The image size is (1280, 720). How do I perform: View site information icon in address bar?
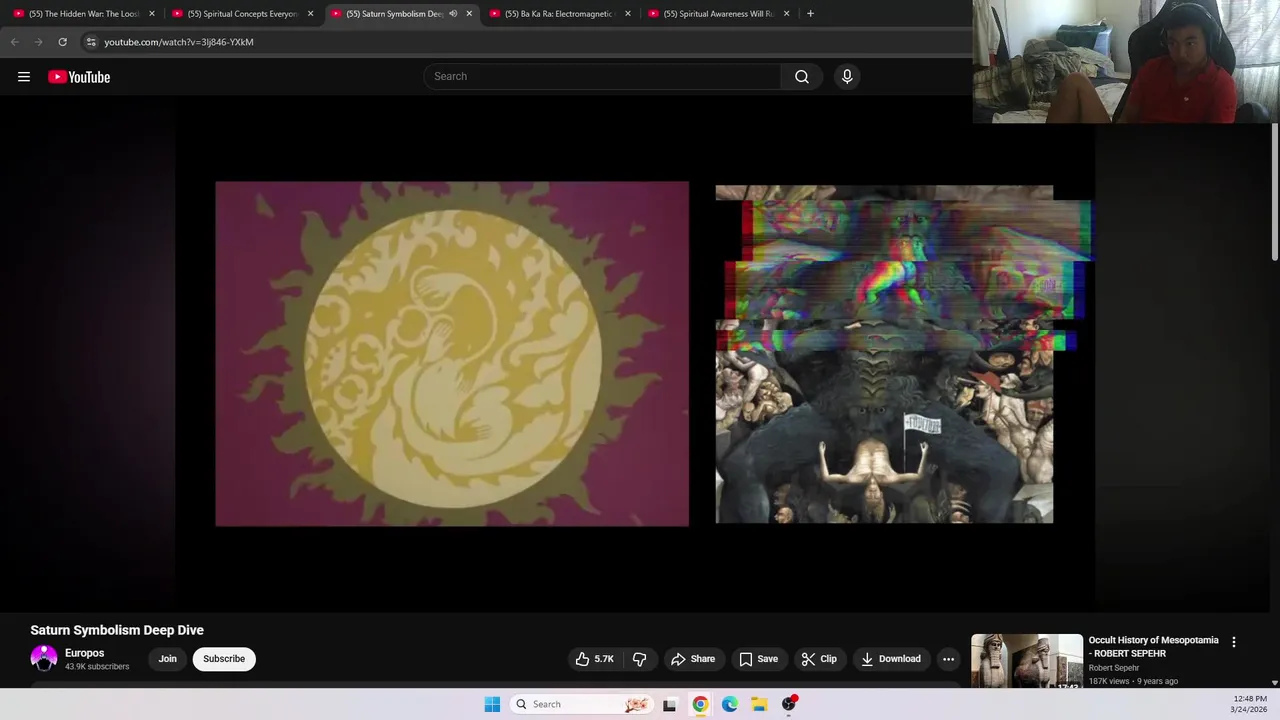[91, 42]
